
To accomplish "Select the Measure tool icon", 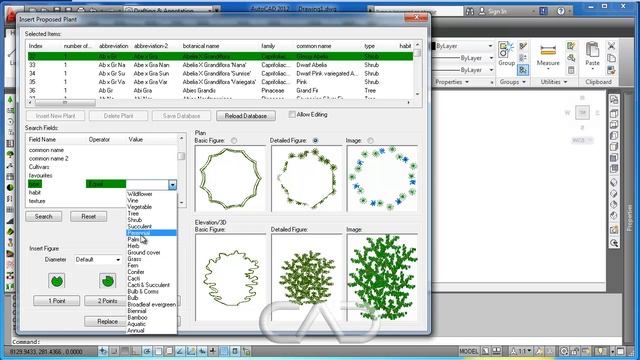I will (547, 51).
